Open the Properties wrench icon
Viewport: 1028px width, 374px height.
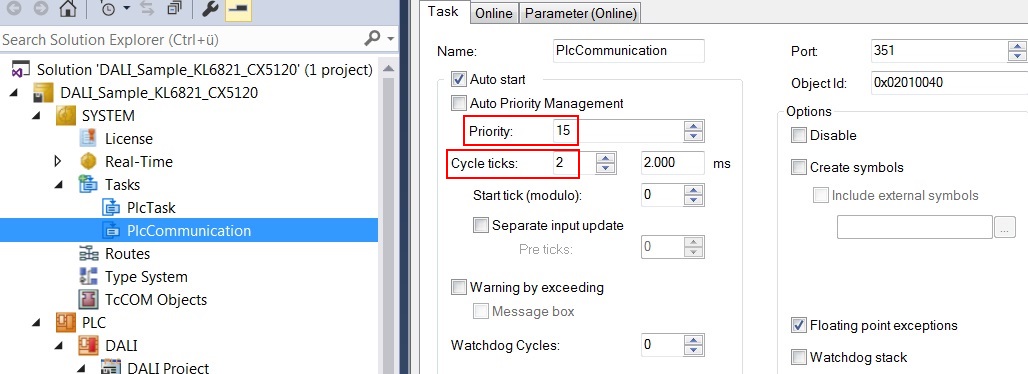point(209,9)
